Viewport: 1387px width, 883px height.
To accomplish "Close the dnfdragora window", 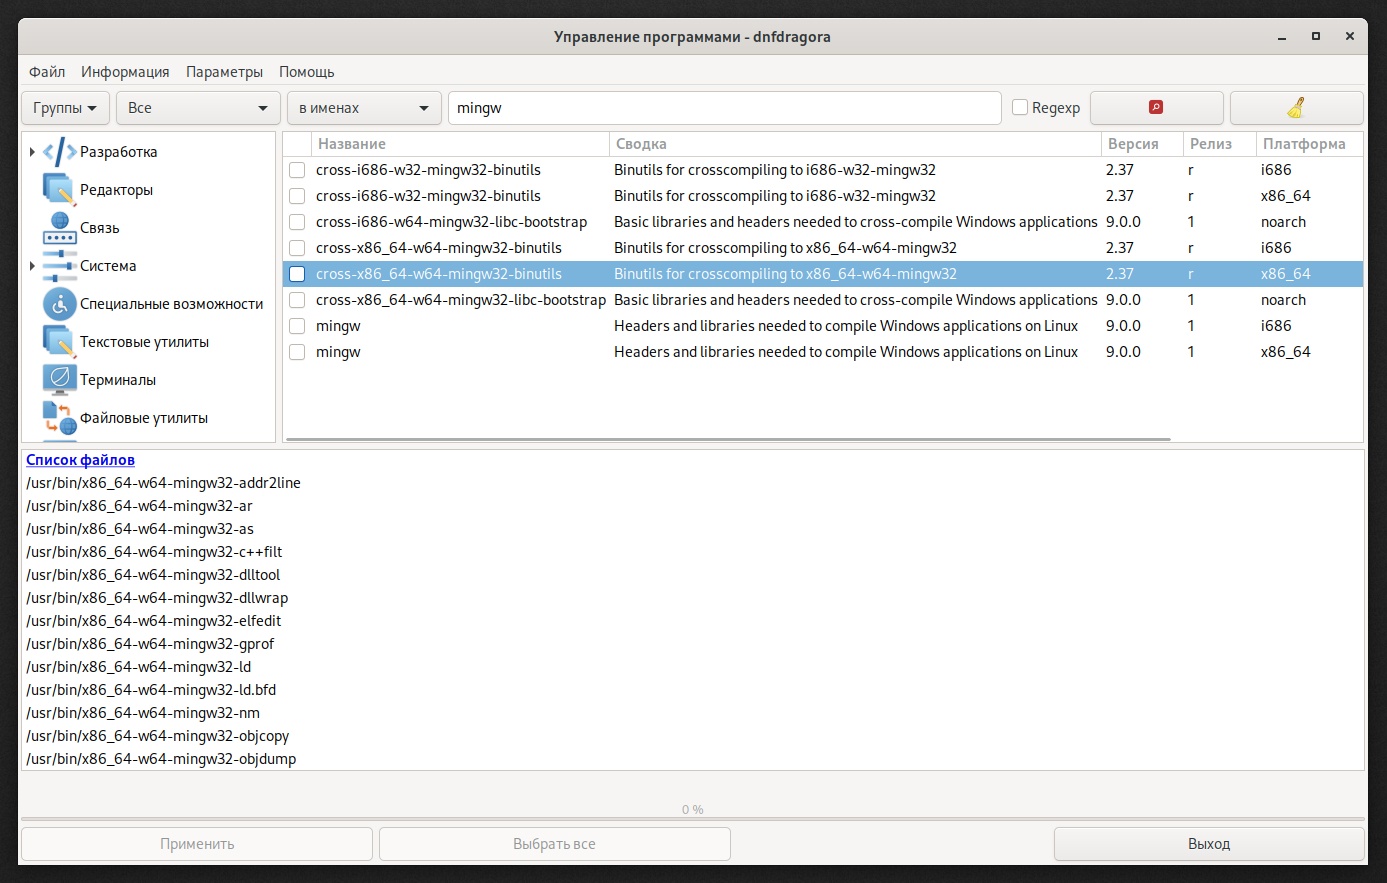I will (1350, 37).
